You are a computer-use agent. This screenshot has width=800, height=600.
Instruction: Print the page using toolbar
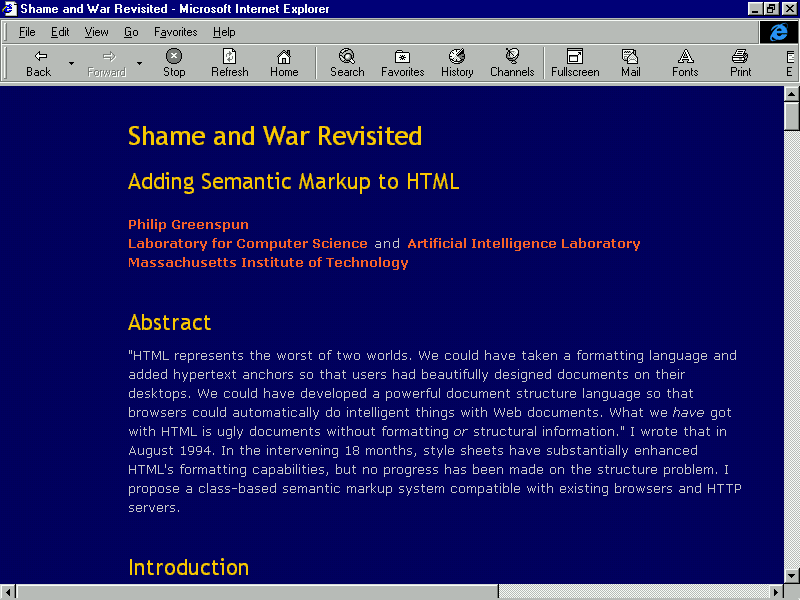(740, 63)
